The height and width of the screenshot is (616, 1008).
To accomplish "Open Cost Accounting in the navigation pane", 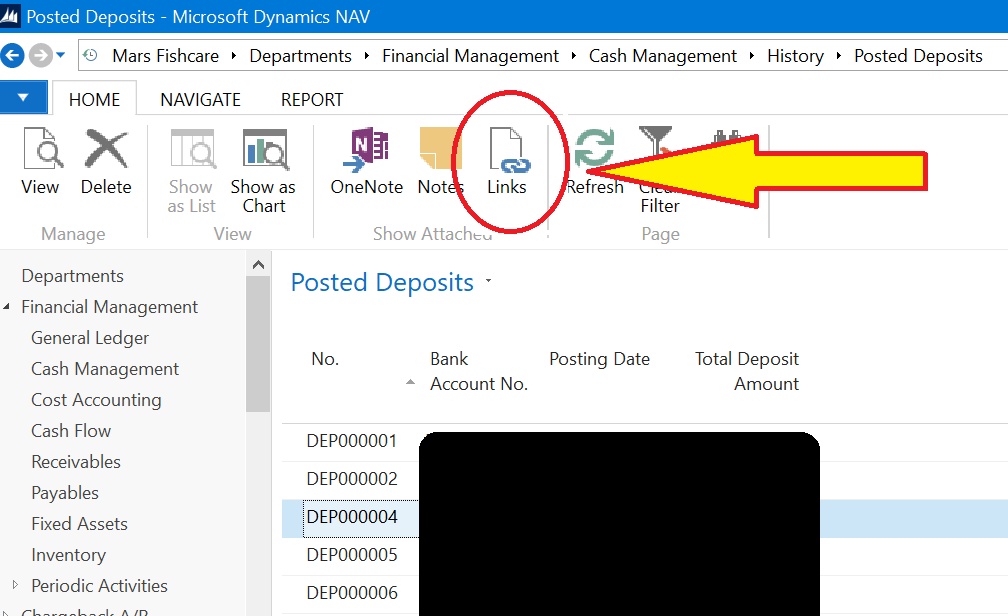I will pos(96,399).
